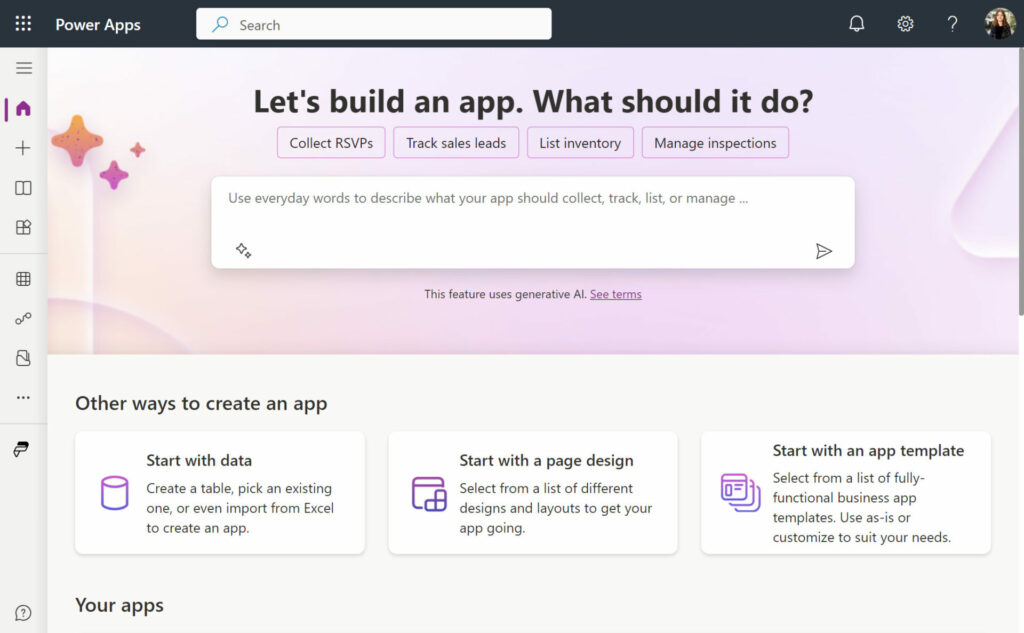Image resolution: width=1024 pixels, height=633 pixels.
Task: Open the Flows icon in sidebar
Action: (24, 319)
